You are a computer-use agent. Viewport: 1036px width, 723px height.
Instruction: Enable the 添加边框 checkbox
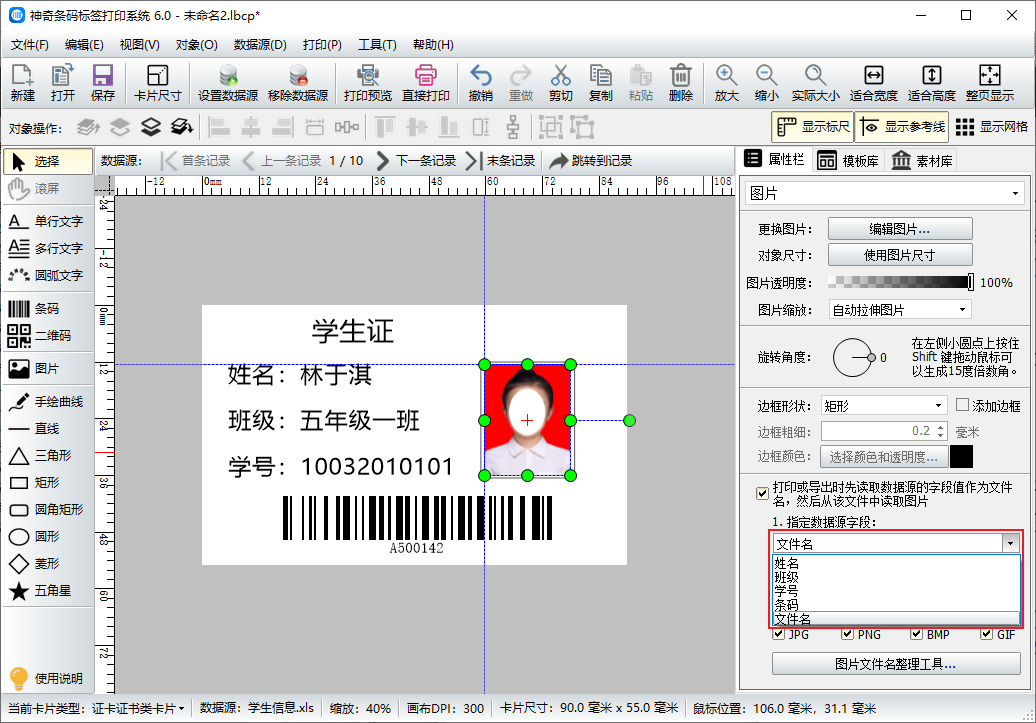click(963, 406)
